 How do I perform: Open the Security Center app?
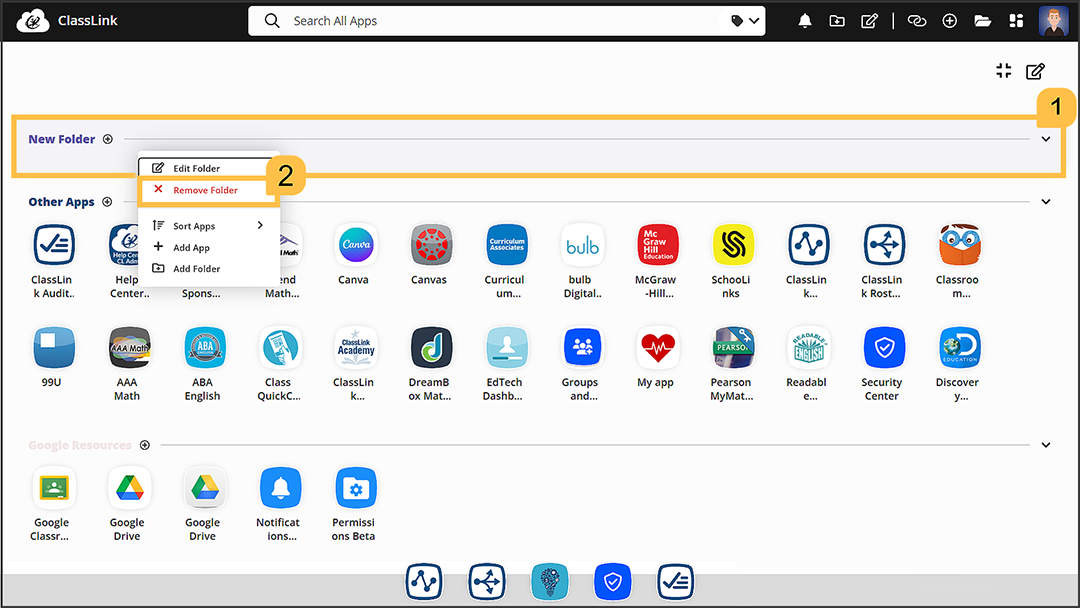(x=882, y=347)
